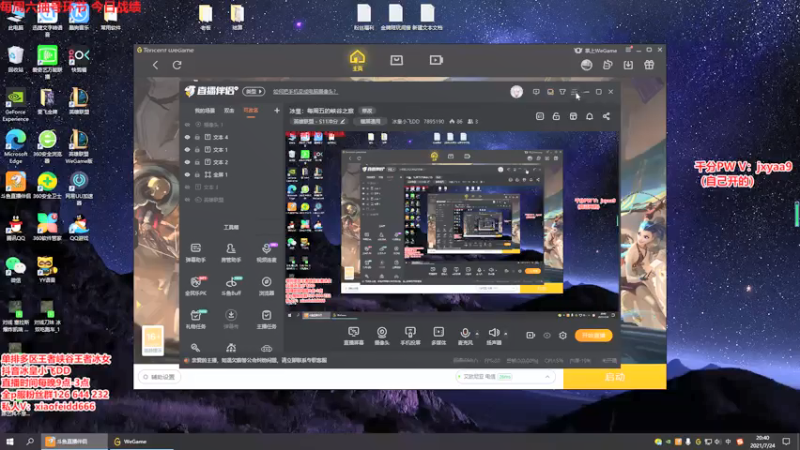800x450 pixels.
Task: Show the hidden 英雄联盟 source
Action: click(x=187, y=199)
